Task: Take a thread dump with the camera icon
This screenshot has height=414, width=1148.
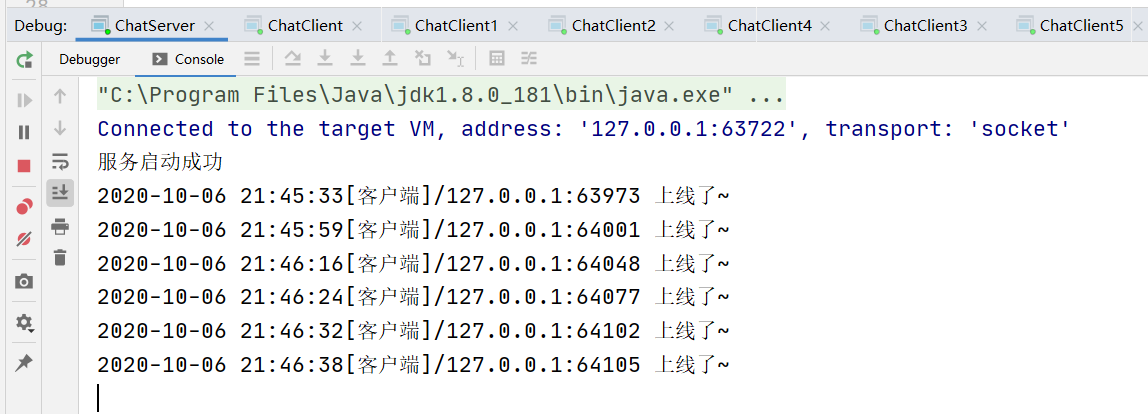Action: pos(24,281)
